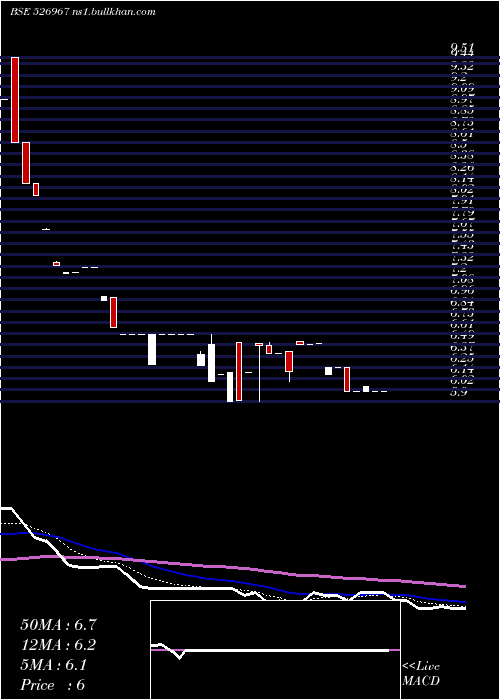Image resolution: width=500 pixels, height=700 pixels.
Task: Click inside the MACD inset panel
Action: tap(275, 650)
